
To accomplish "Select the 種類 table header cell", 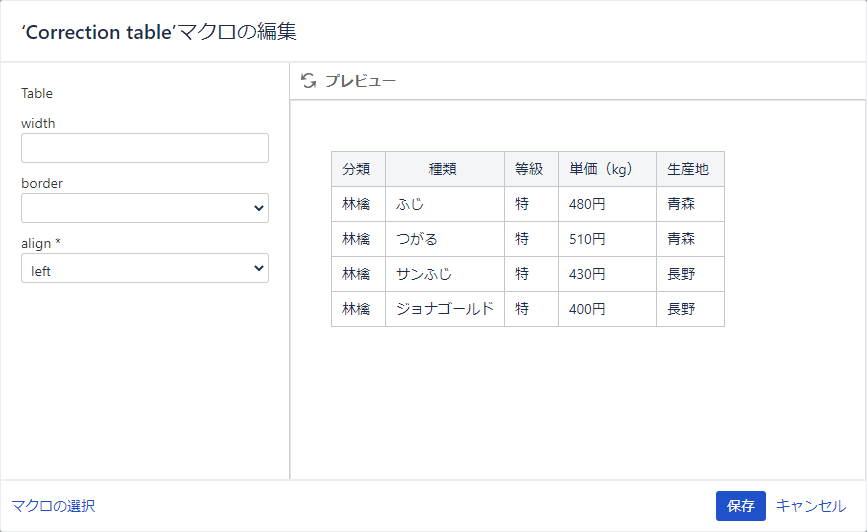I will (443, 169).
